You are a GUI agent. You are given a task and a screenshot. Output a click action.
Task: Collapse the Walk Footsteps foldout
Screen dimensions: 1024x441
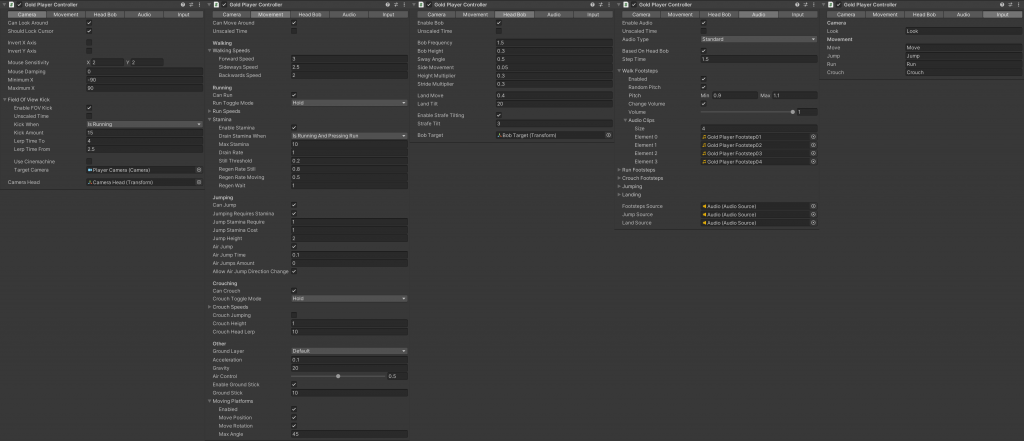pyautogui.click(x=619, y=71)
